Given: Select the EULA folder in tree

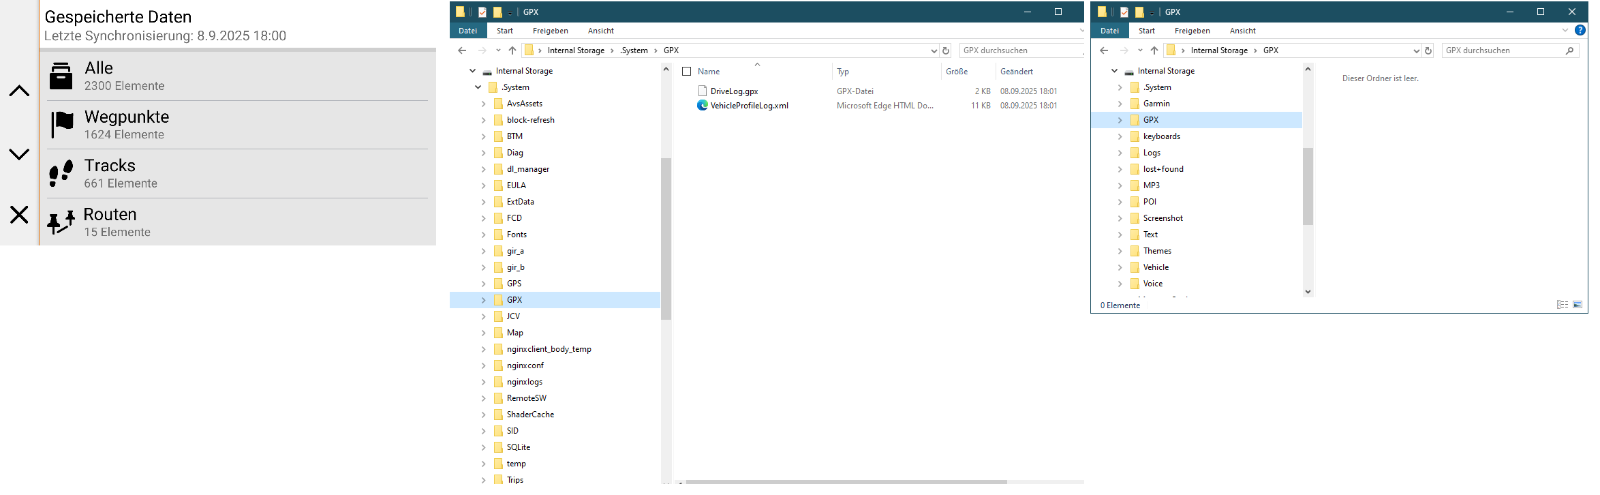Looking at the screenshot, I should [x=516, y=185].
